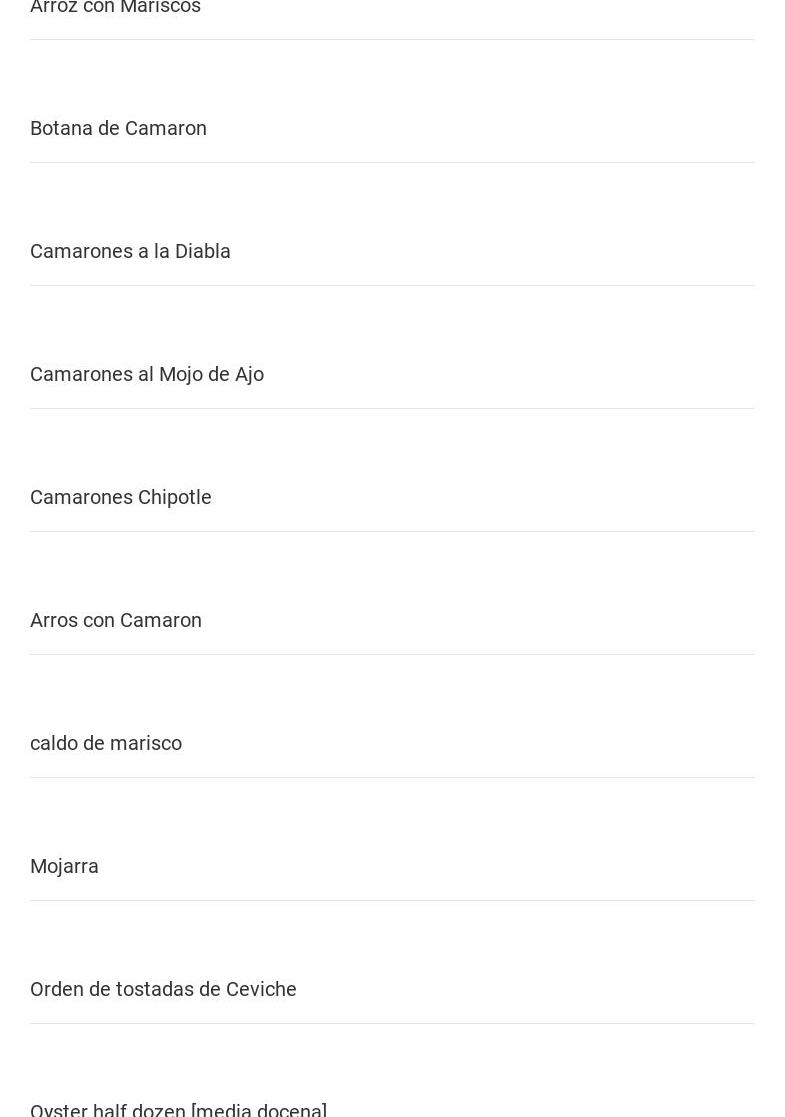Open Oyster half dozen [media docena]
This screenshot has width=785, height=1117.
coord(178,1109)
